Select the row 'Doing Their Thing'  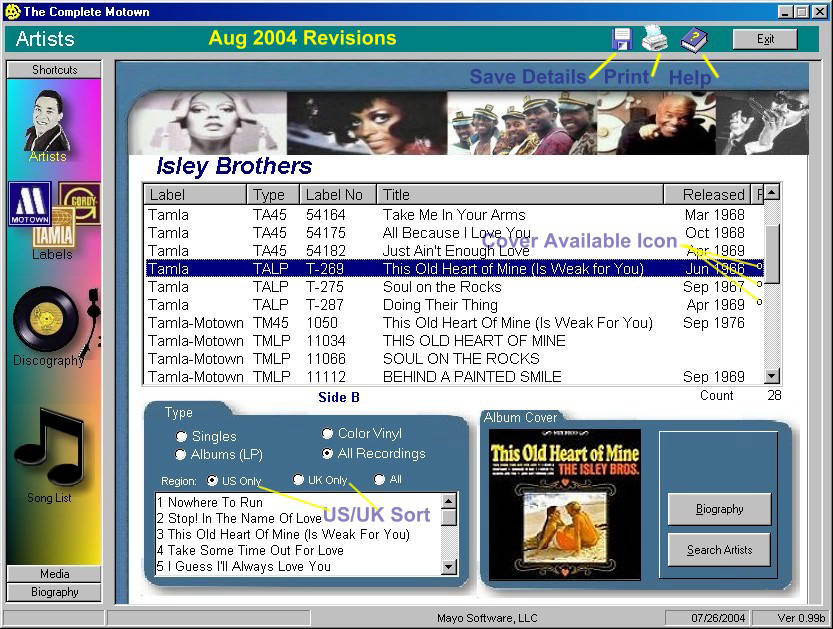tap(454, 305)
